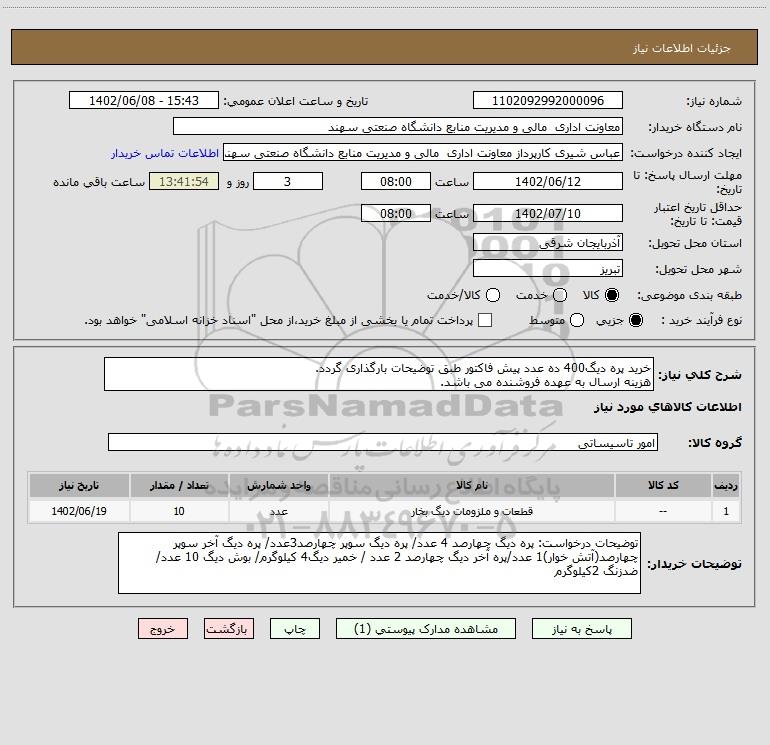Click the price validity date 1402/07/10
770x745 pixels.
point(548,213)
